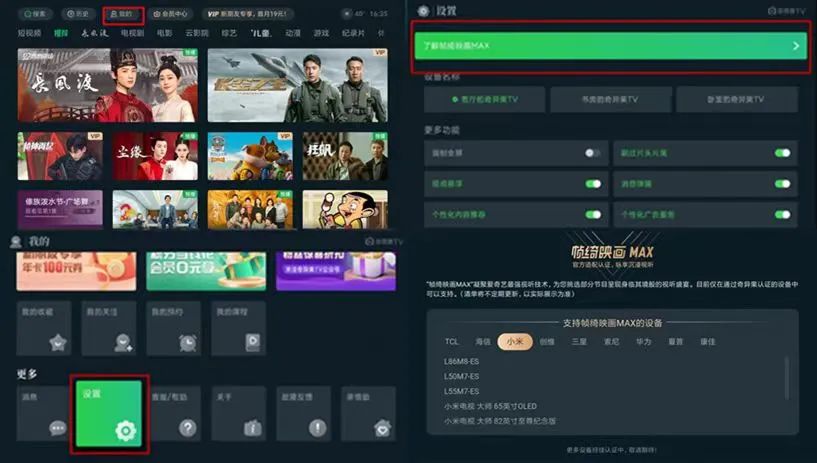This screenshot has width=817, height=463.
Task: Switch to the 华为 brand tab
Action: (x=643, y=342)
